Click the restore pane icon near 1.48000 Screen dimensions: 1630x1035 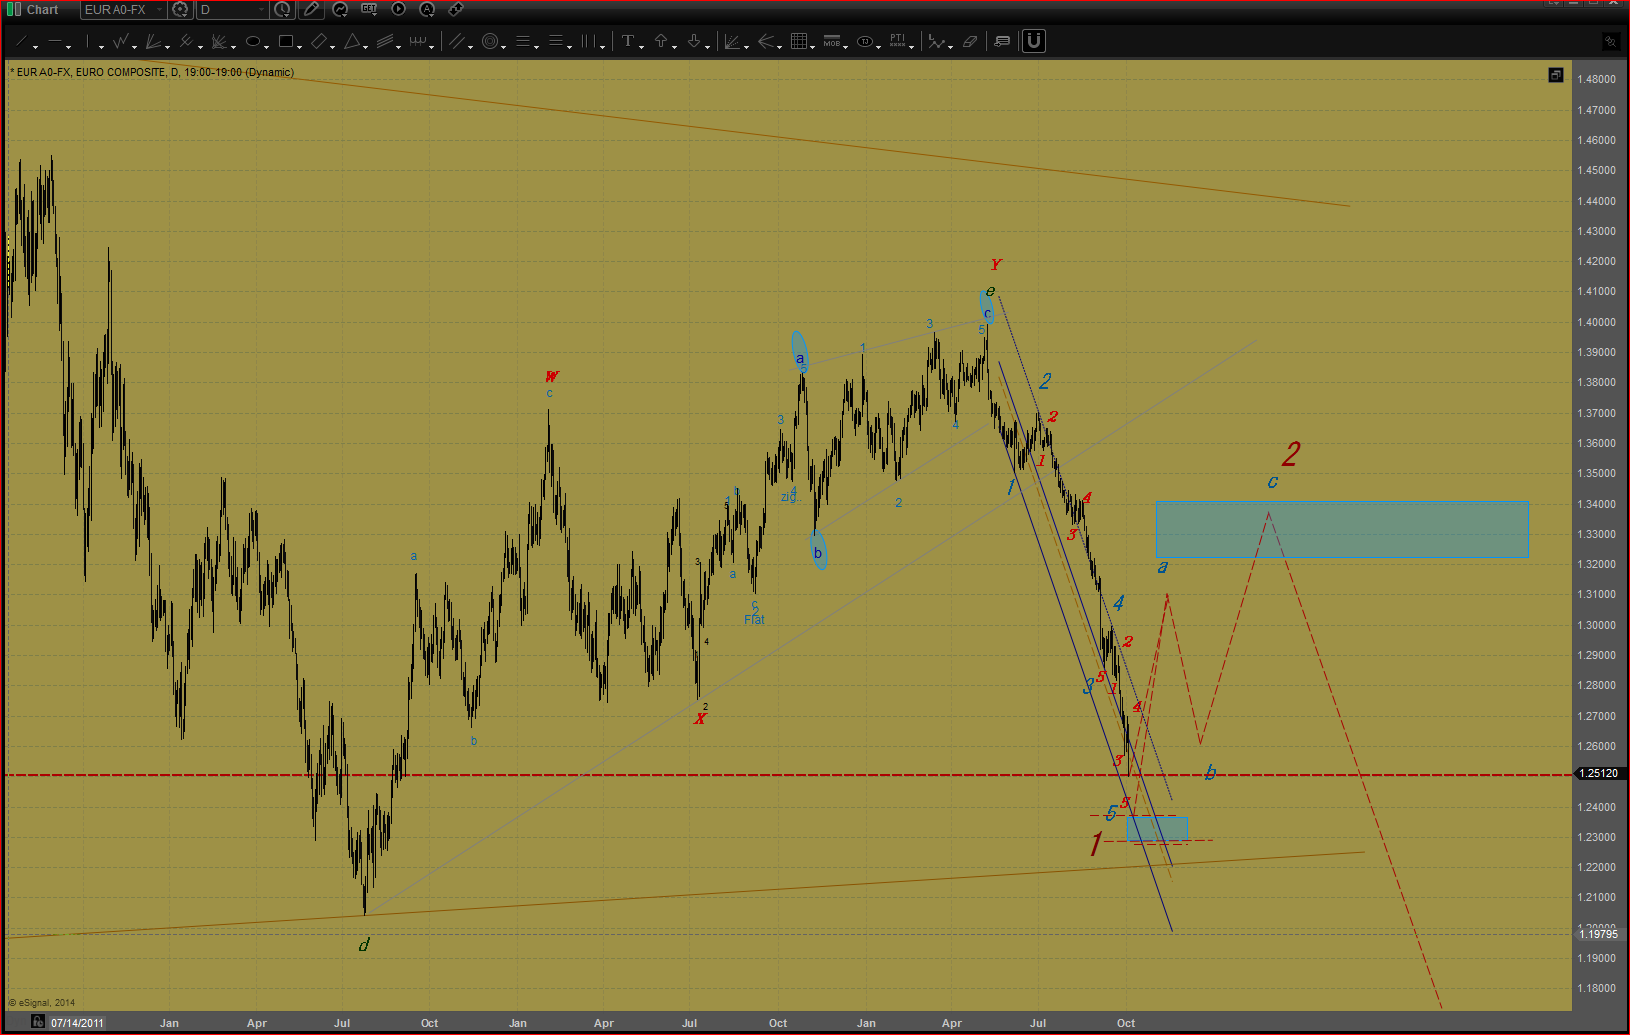pyautogui.click(x=1555, y=75)
